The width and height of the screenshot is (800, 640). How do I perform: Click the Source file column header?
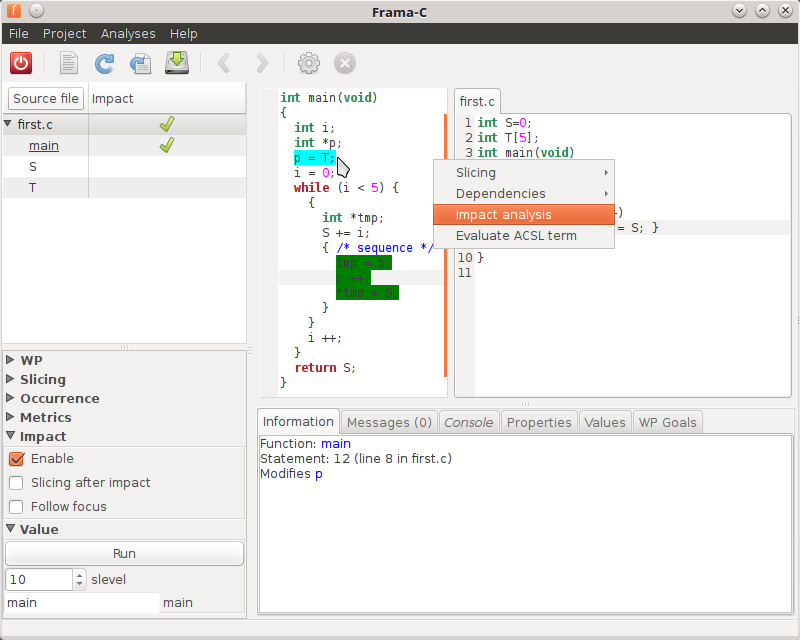46,99
